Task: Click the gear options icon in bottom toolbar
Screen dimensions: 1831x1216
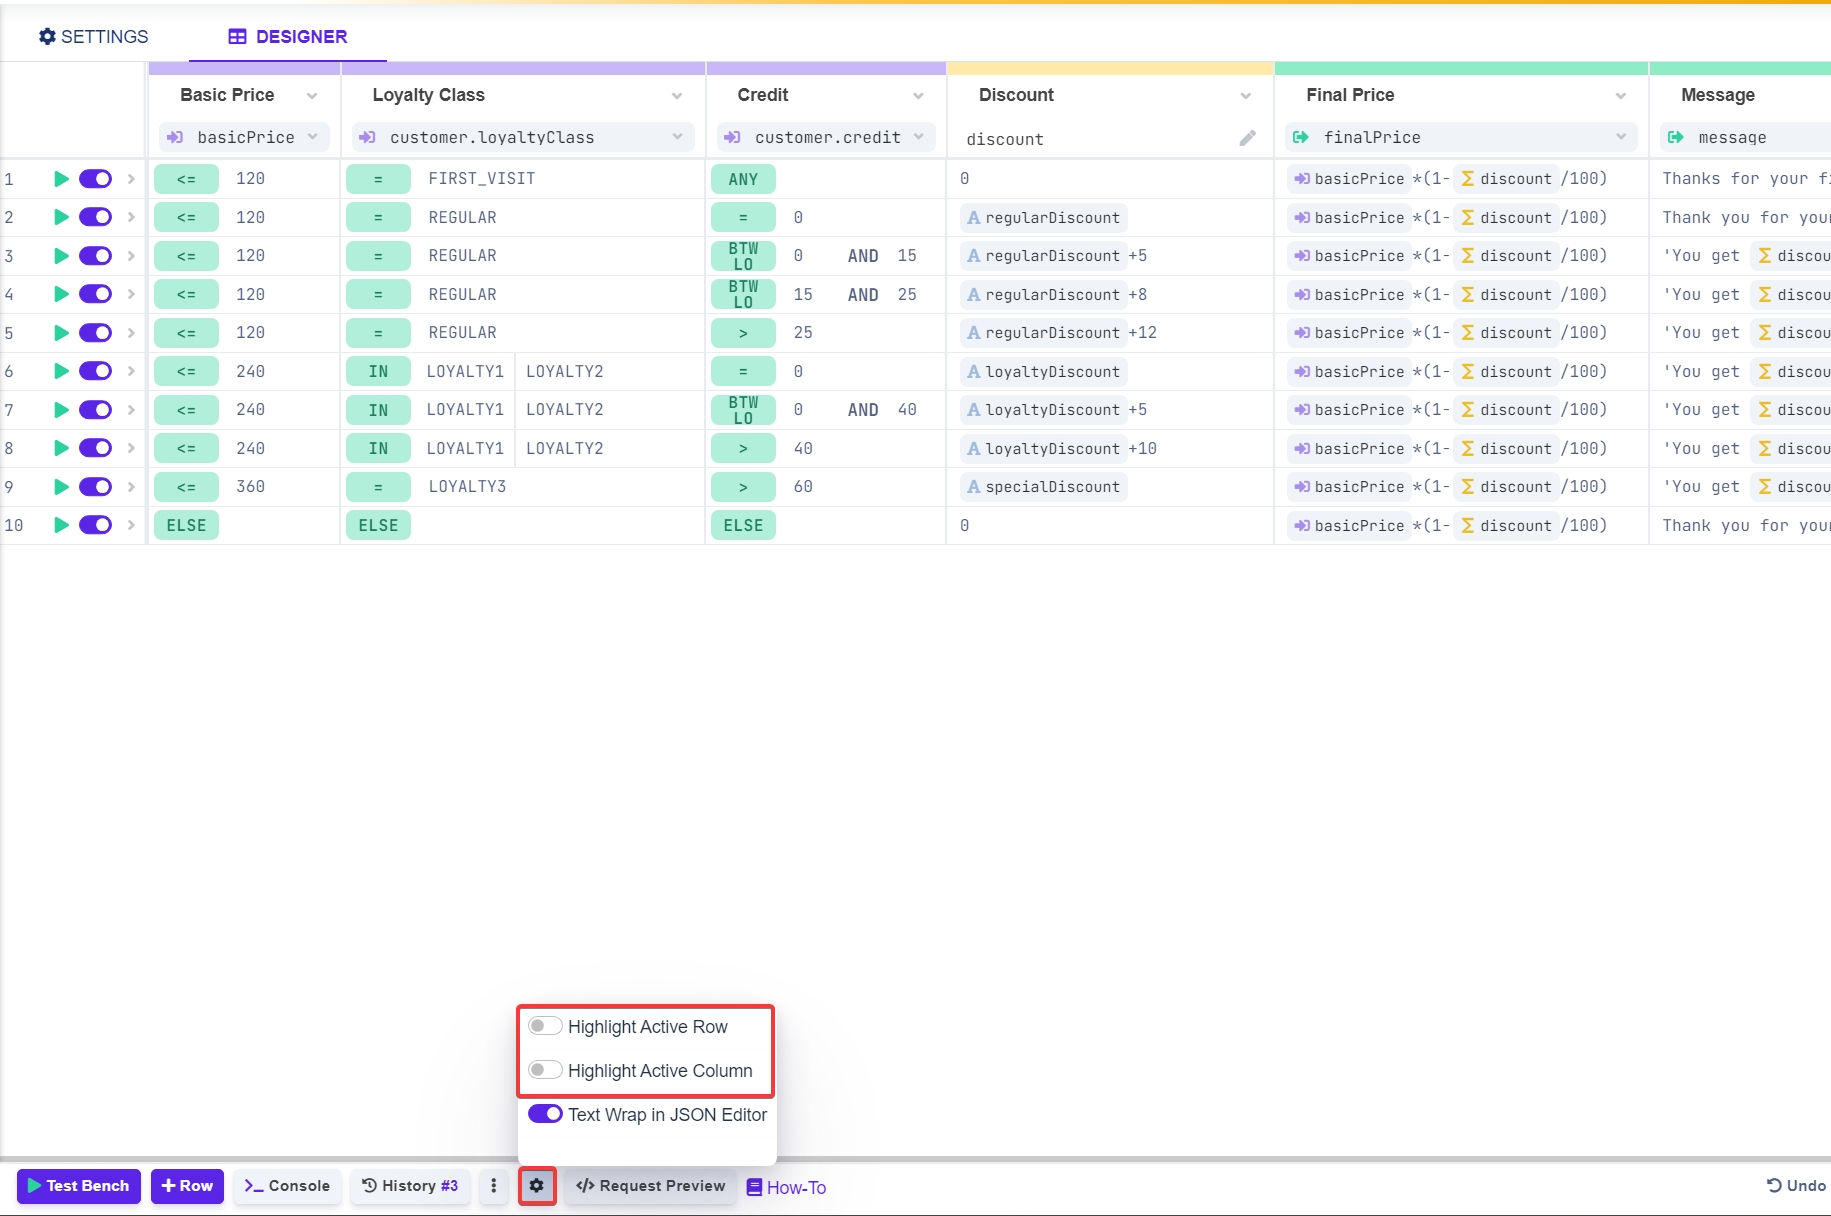Action: coord(537,1185)
